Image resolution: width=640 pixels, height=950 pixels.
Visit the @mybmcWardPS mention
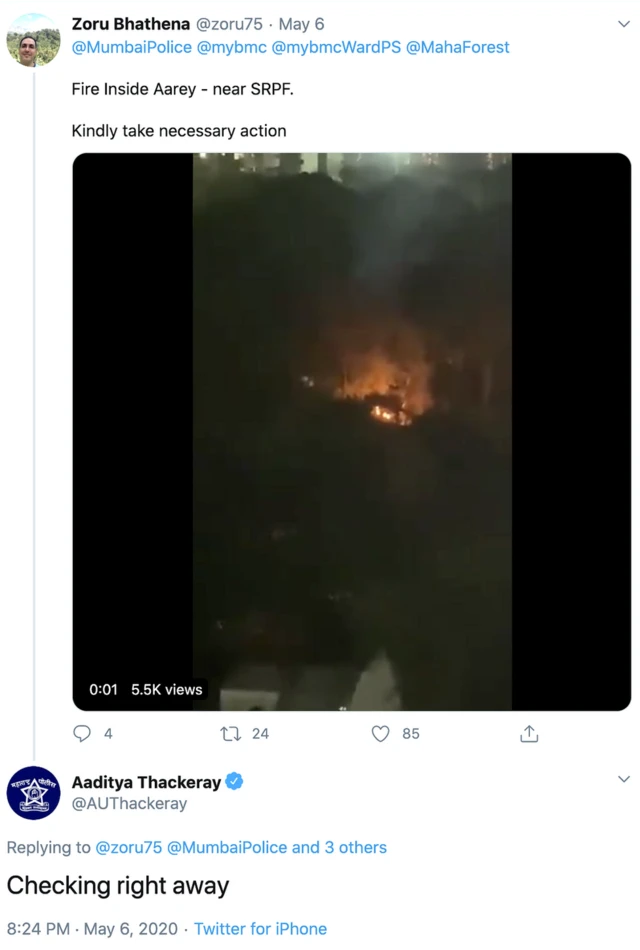coord(336,47)
